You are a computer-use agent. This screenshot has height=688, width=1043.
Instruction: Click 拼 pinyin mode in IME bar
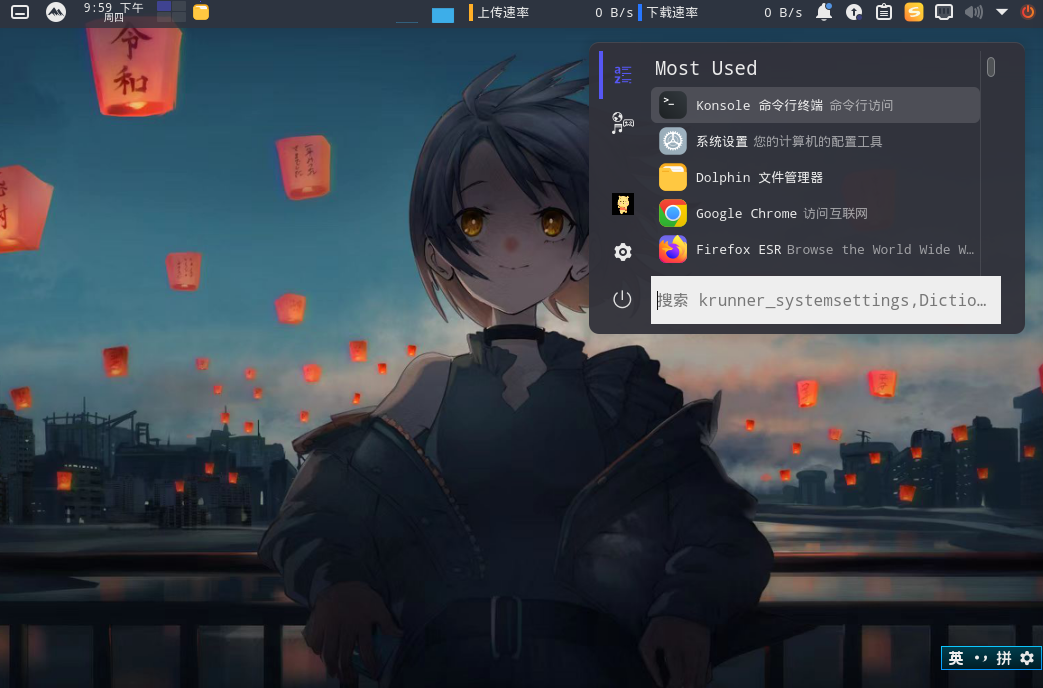click(x=1004, y=658)
